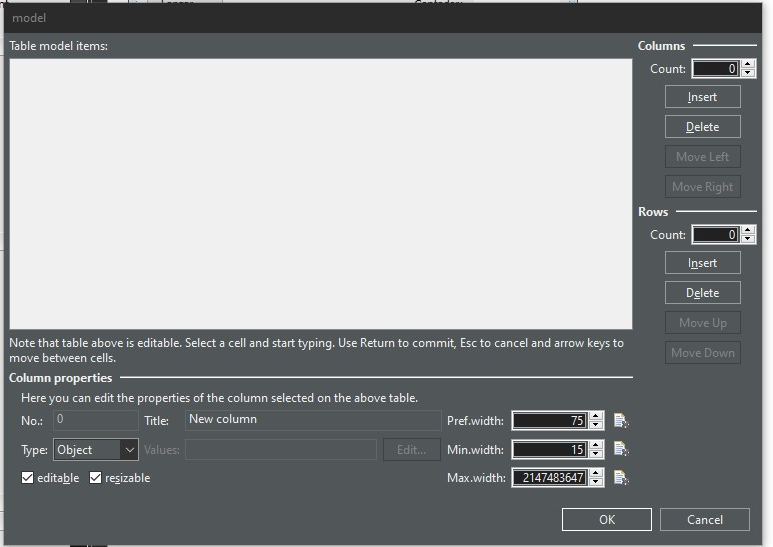The width and height of the screenshot is (773, 547).
Task: Cancel the table model dialog
Action: click(704, 519)
